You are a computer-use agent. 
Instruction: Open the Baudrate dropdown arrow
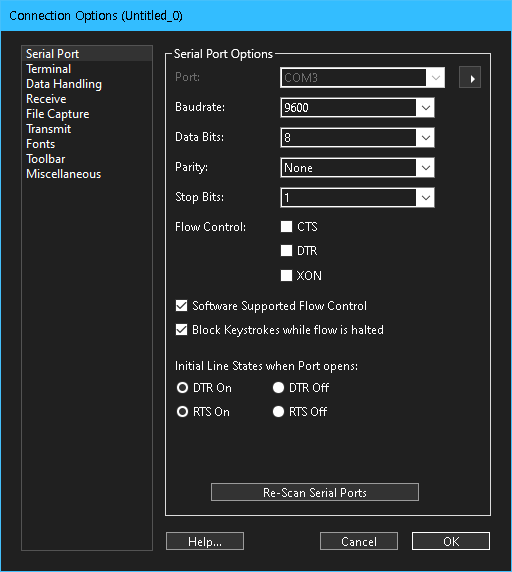(x=426, y=108)
